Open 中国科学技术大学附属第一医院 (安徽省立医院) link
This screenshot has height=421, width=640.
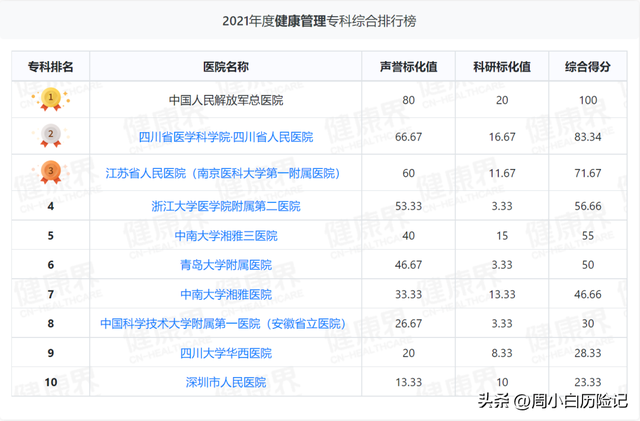click(223, 324)
